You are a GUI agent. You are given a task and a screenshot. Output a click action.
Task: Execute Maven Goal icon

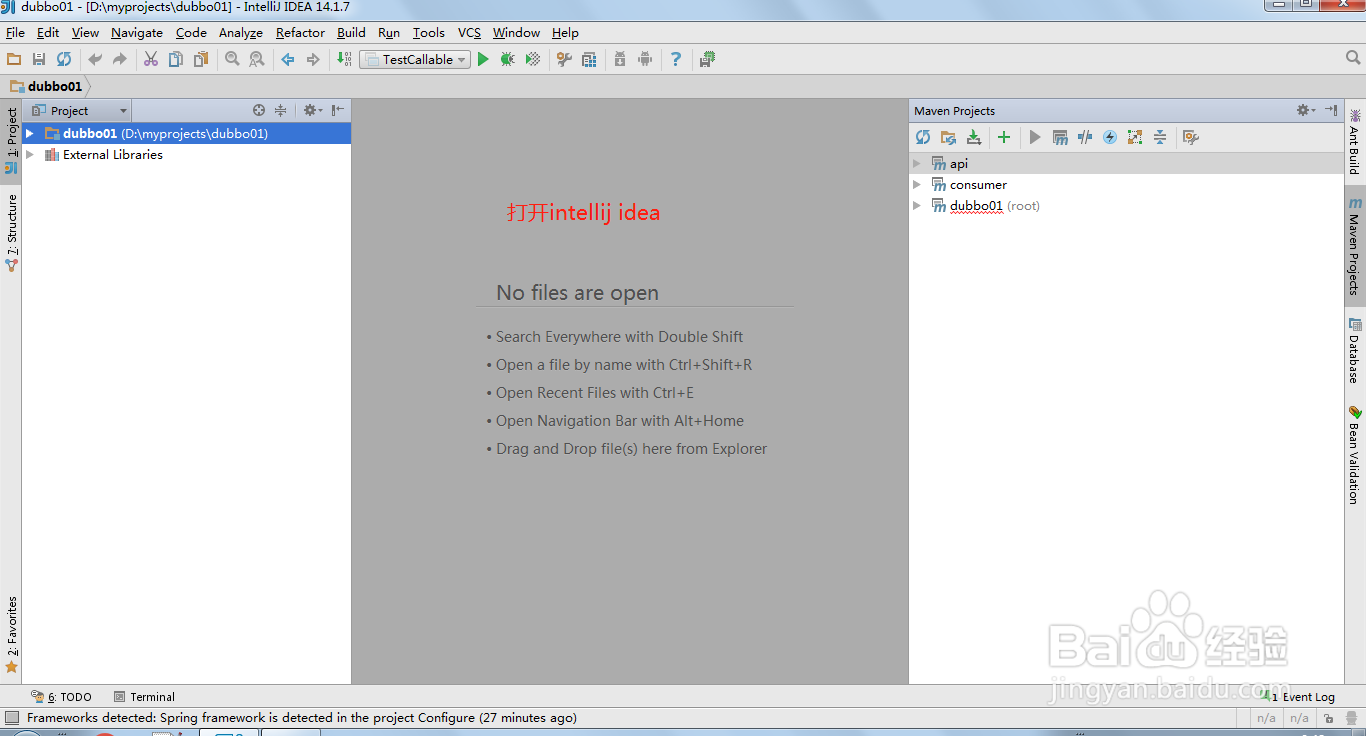1060,137
